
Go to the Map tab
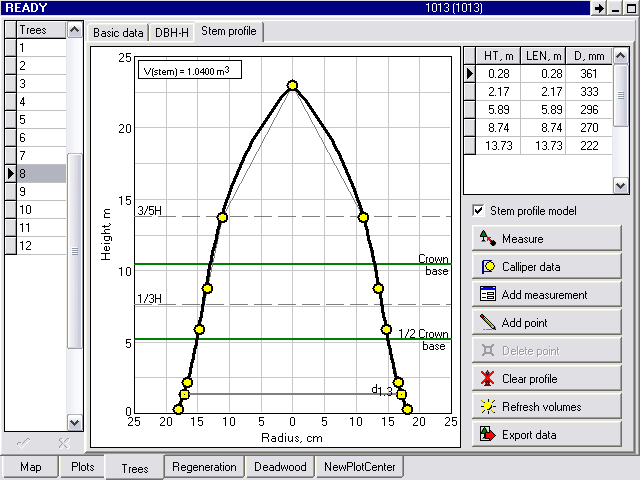coord(31,467)
